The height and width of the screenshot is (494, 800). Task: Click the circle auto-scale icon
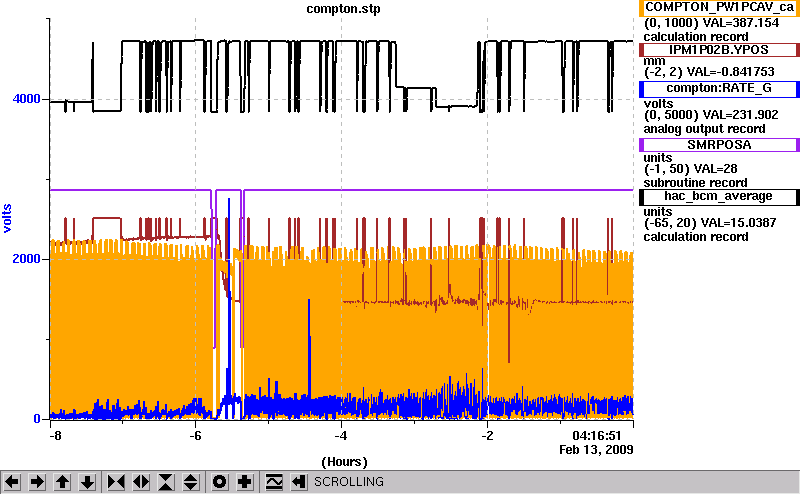click(x=220, y=482)
